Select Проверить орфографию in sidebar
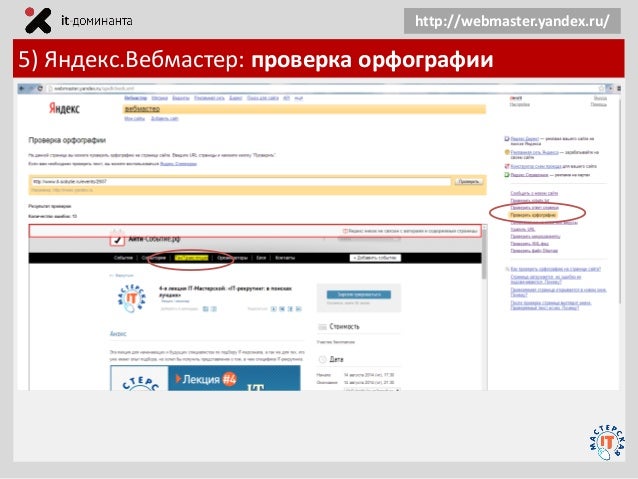638x479 pixels. 533,214
